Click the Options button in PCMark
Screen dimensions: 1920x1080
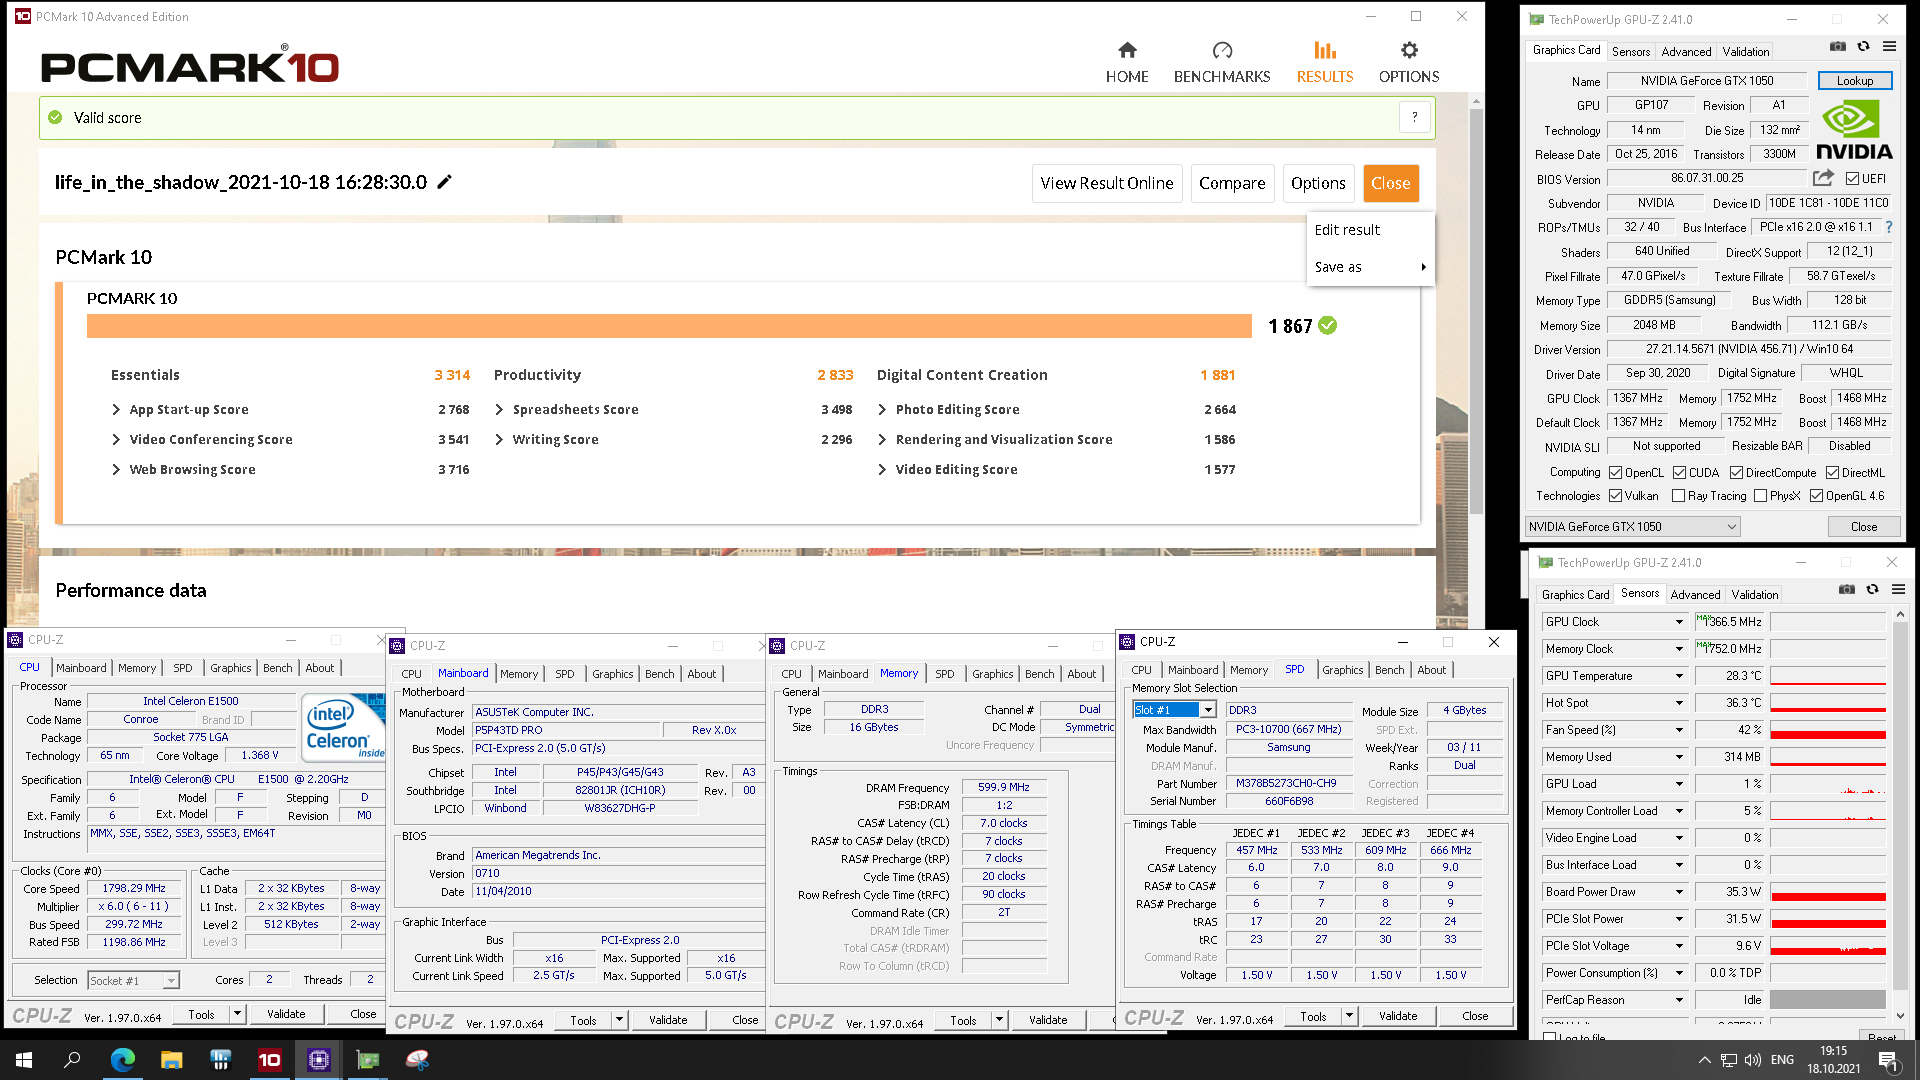point(1318,183)
